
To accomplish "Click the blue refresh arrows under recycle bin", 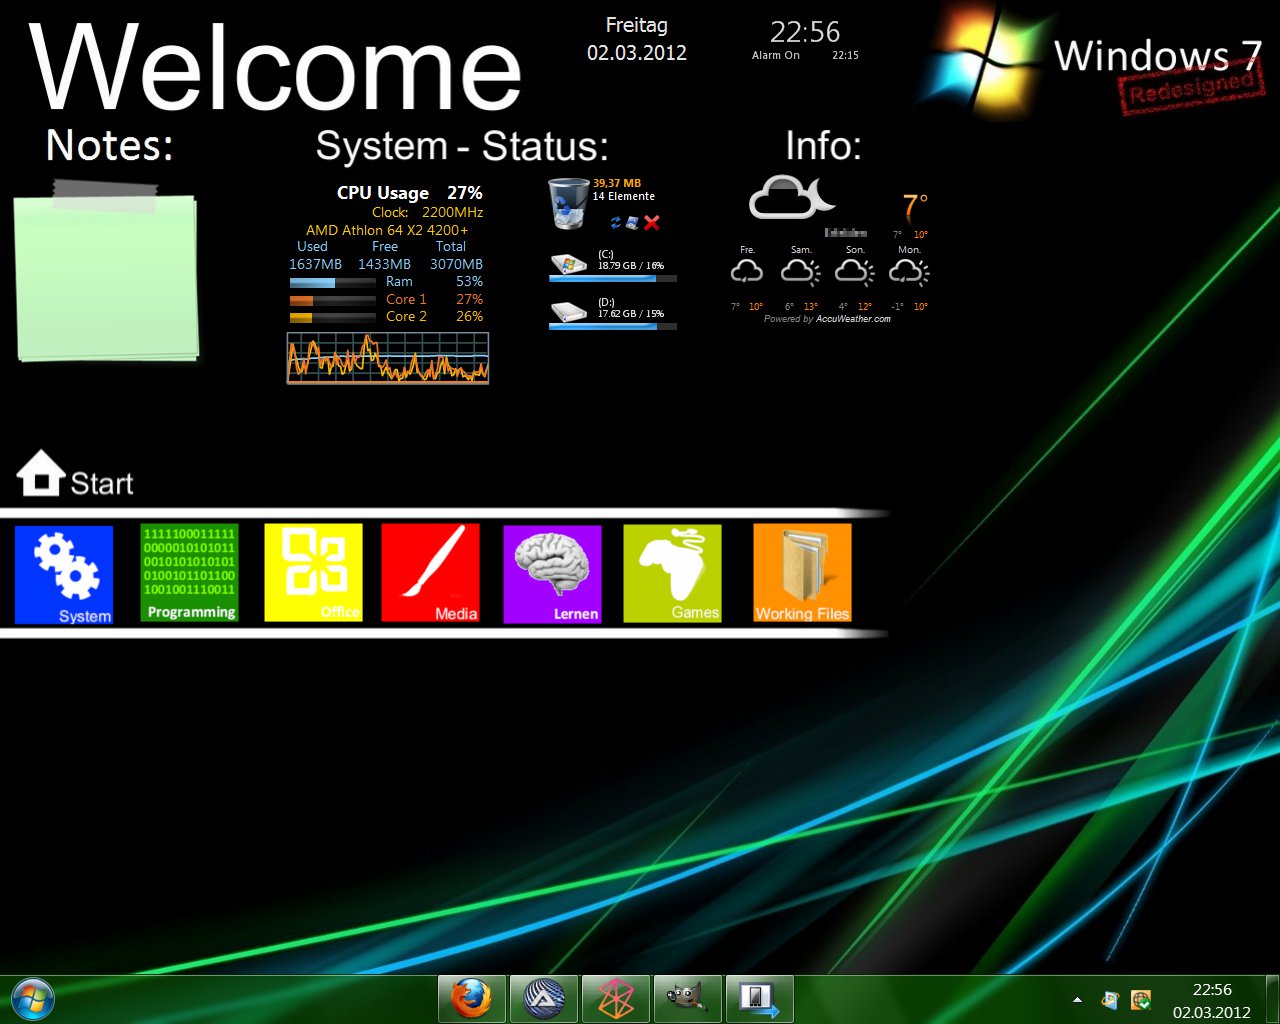I will click(616, 223).
